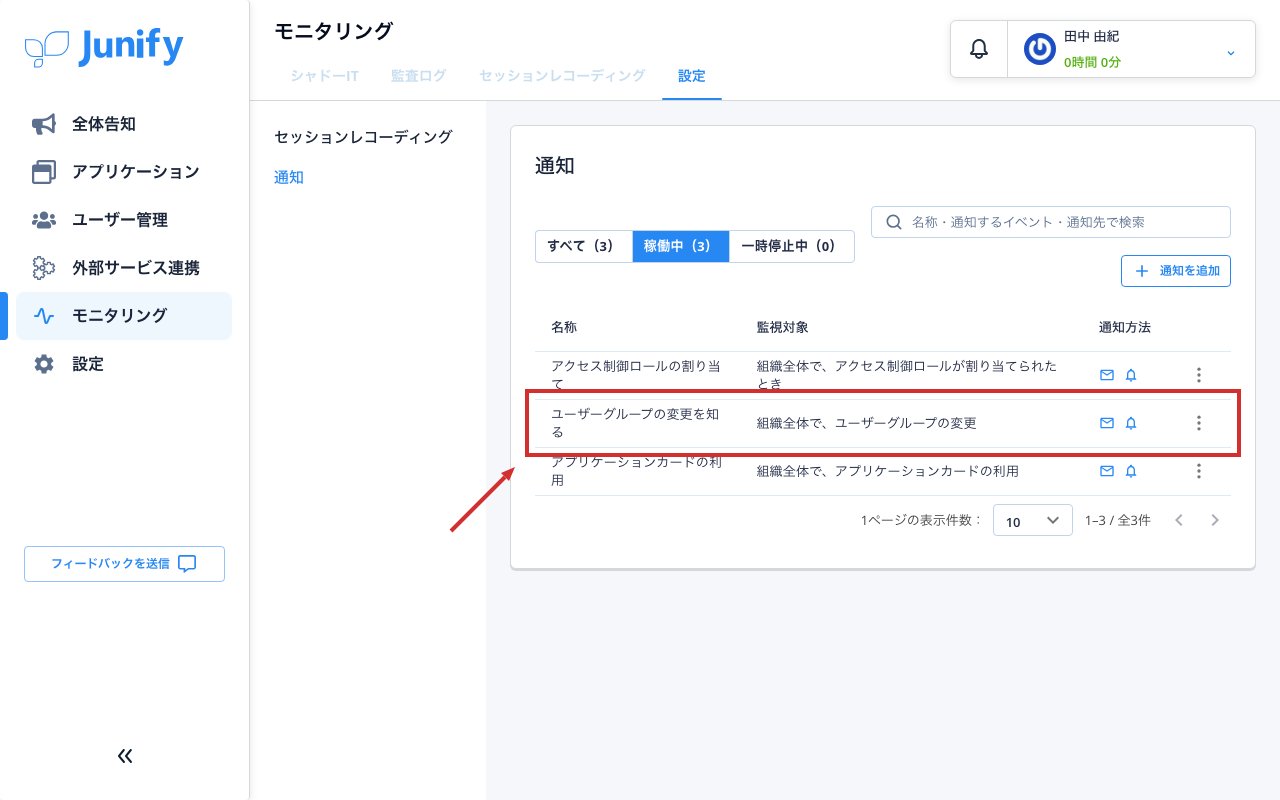The image size is (1280, 800).
Task: Click the 名称 column header
Action: pyautogui.click(x=564, y=327)
